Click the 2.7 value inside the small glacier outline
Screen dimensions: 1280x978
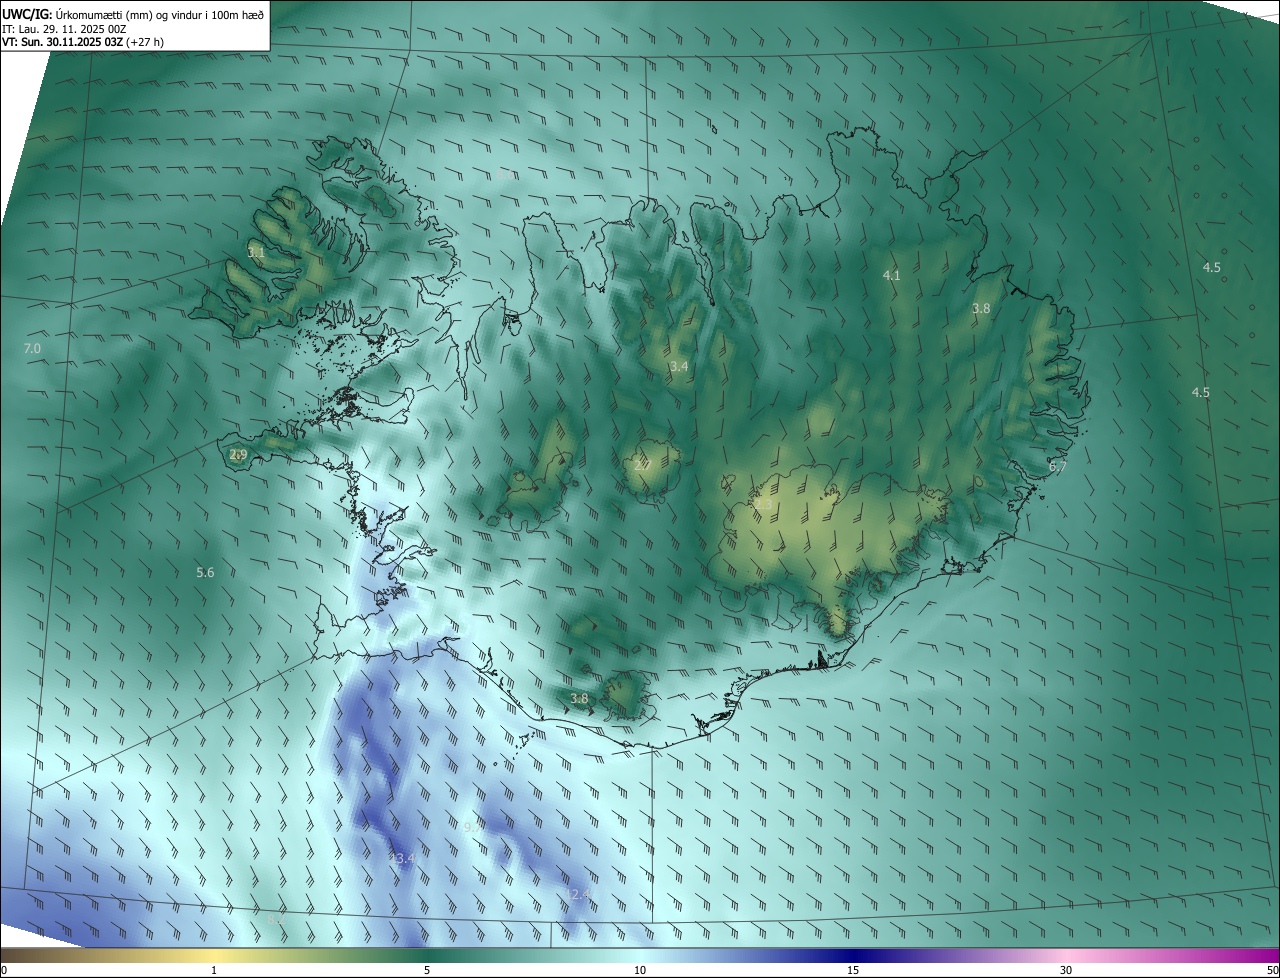pos(643,465)
